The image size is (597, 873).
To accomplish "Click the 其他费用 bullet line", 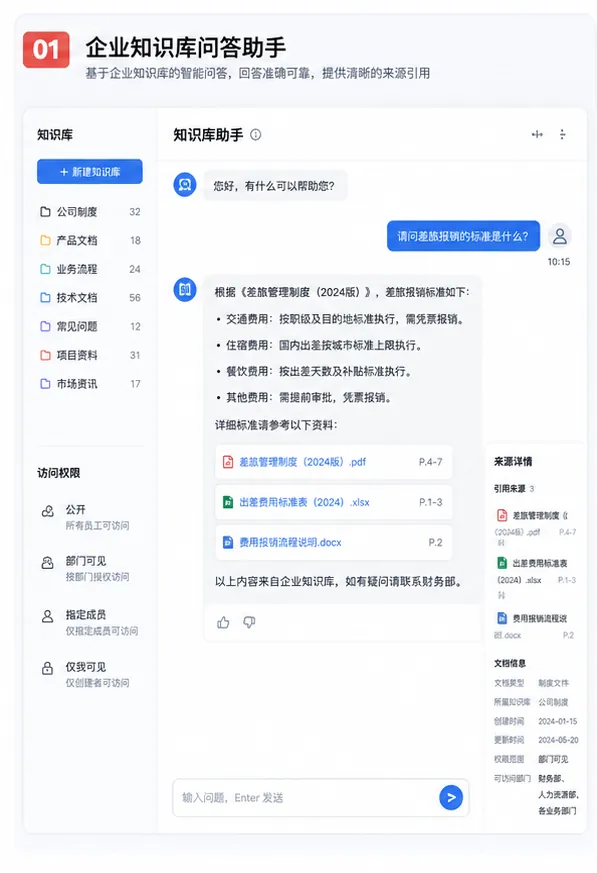I will coord(304,398).
